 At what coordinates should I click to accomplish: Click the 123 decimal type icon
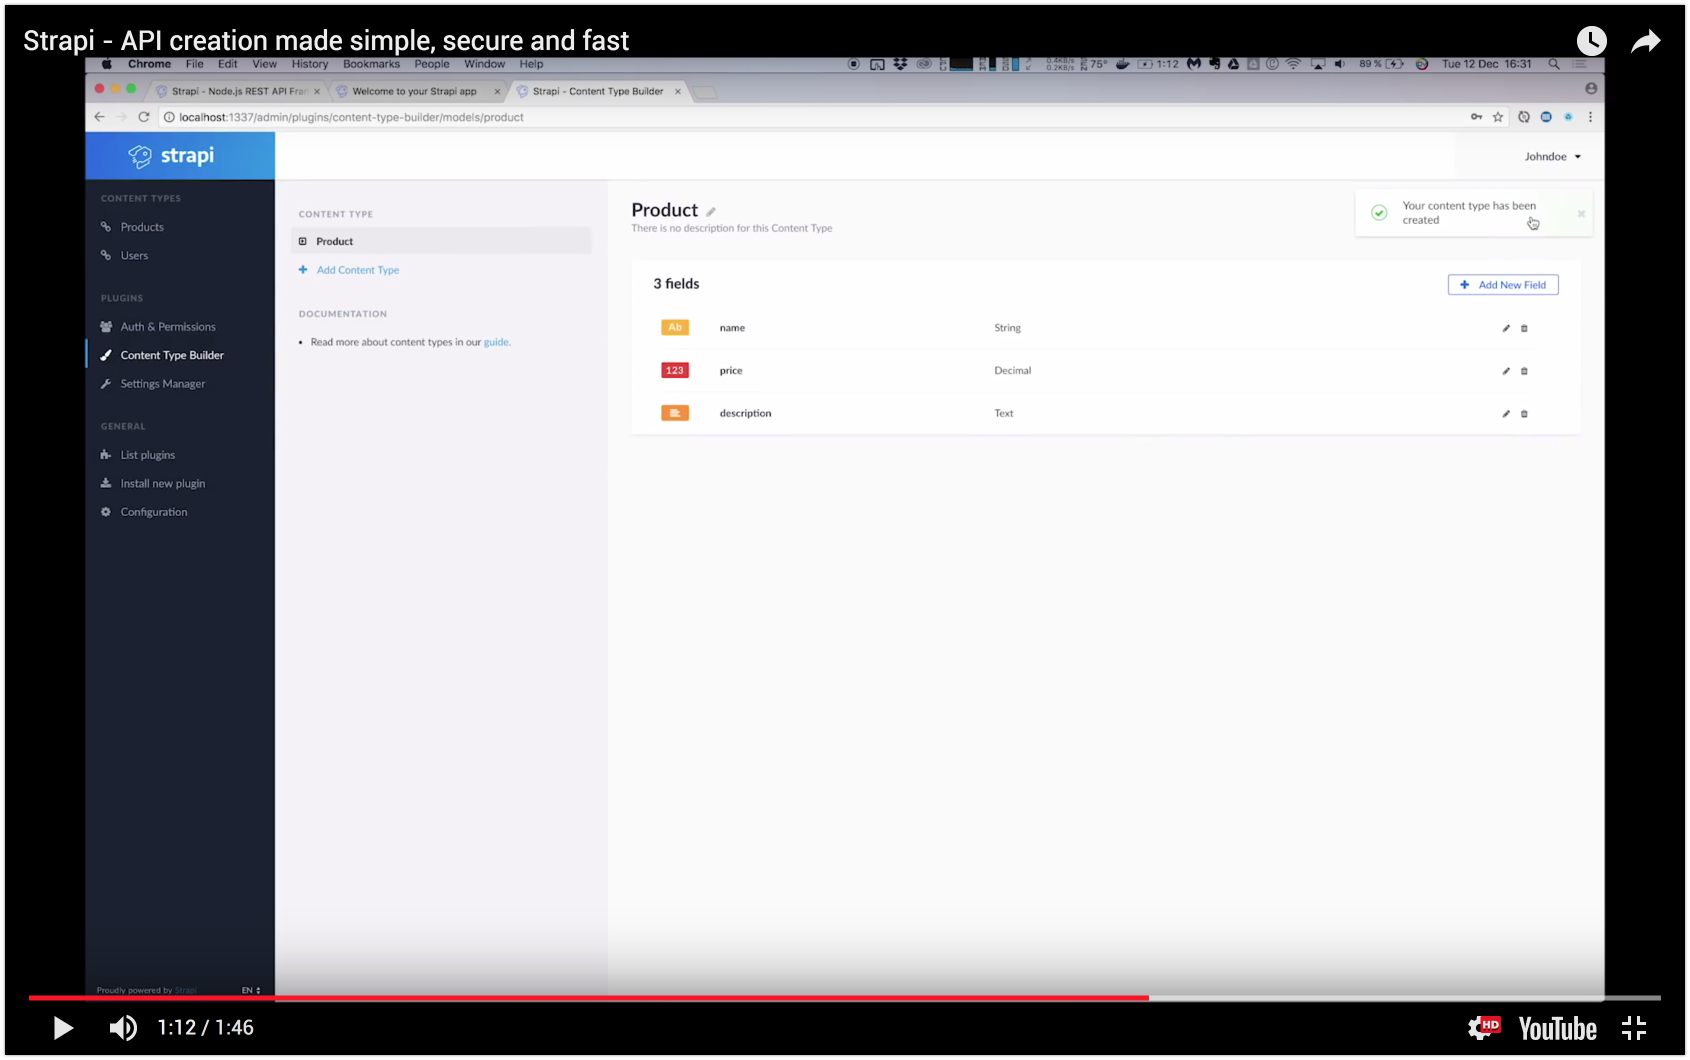tap(675, 371)
